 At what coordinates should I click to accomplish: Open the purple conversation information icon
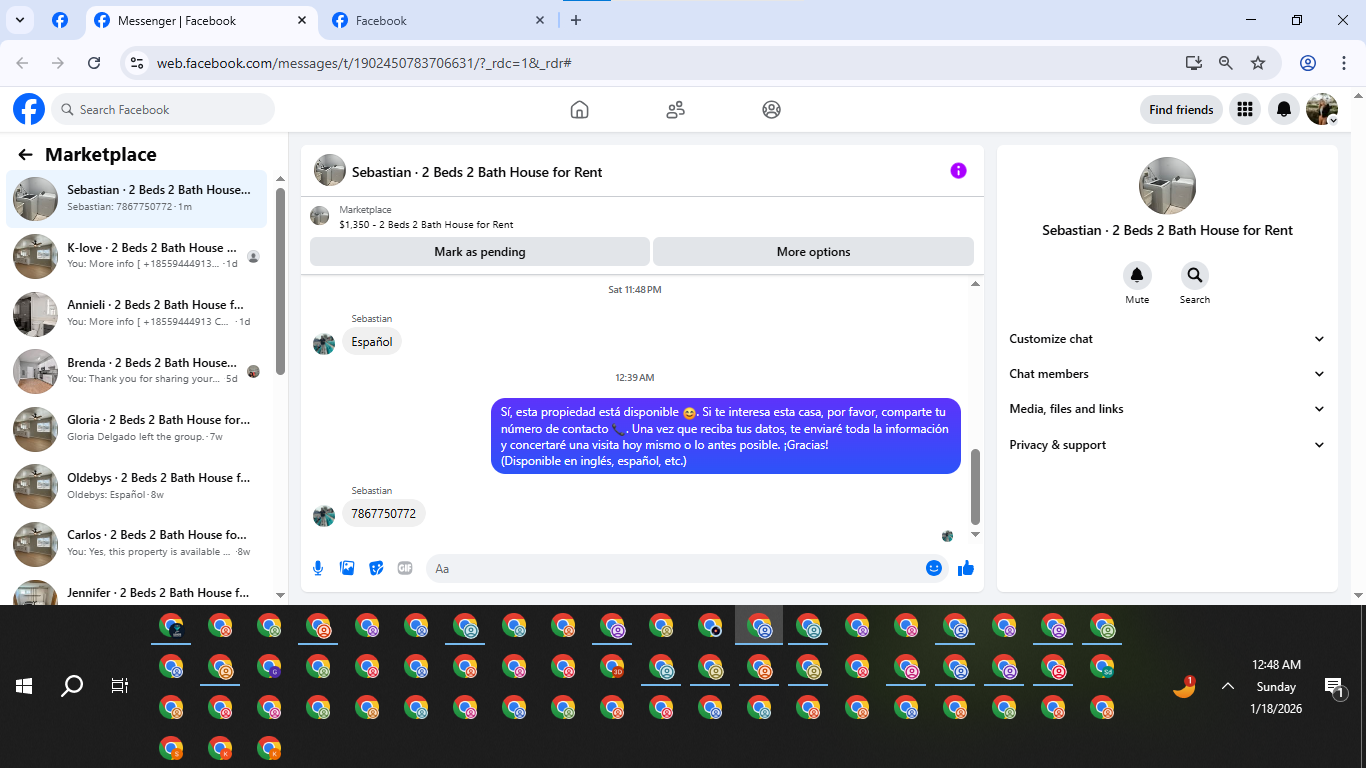pyautogui.click(x=958, y=171)
